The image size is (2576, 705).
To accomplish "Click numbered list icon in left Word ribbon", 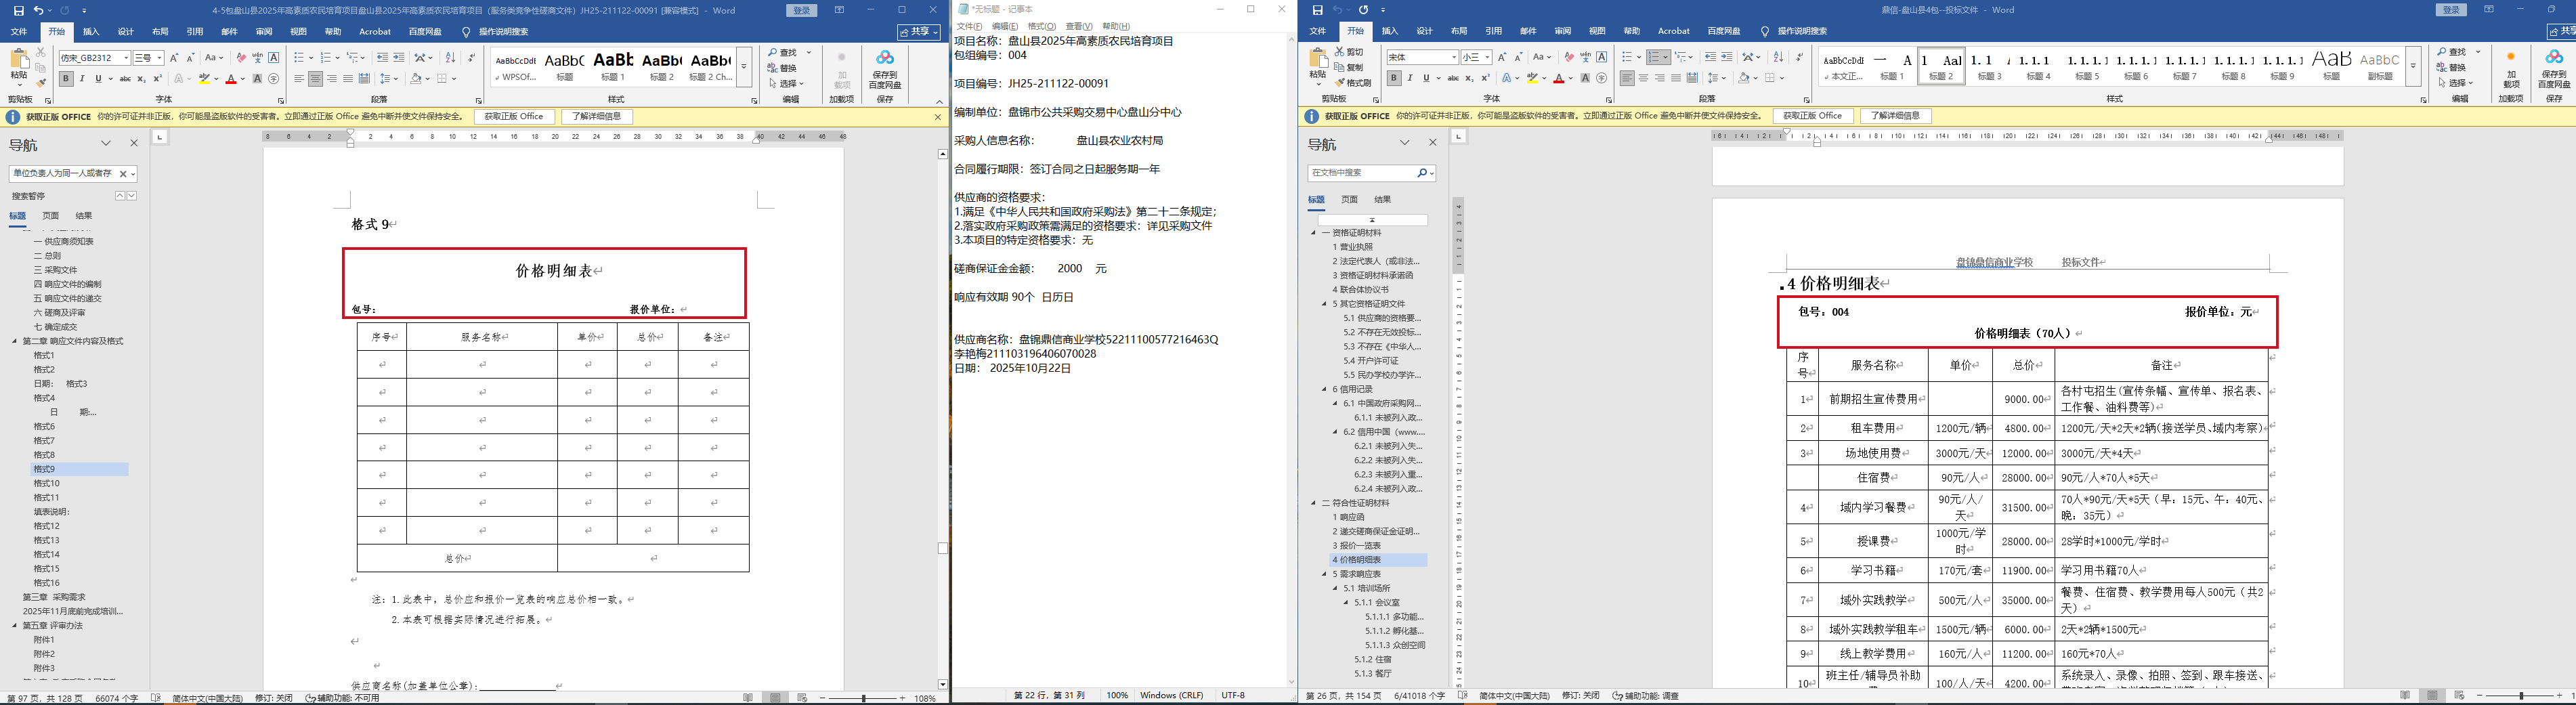I will [327, 58].
